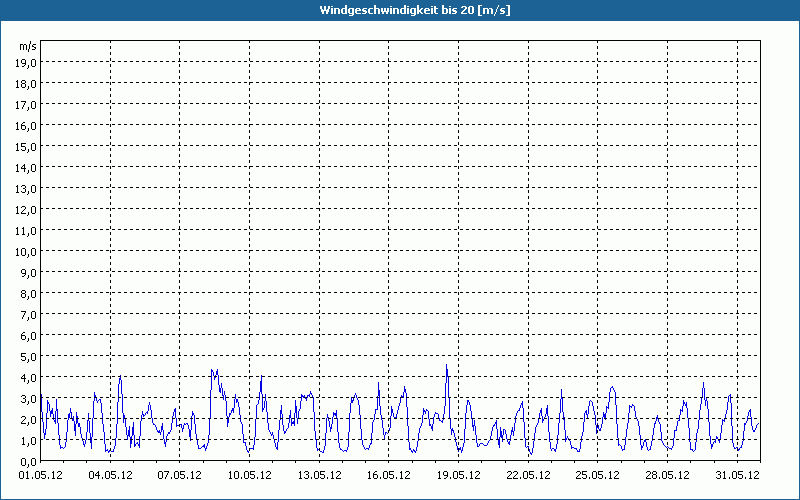Image resolution: width=800 pixels, height=500 pixels.
Task: Click the date label 16.05.12
Action: pos(389,476)
